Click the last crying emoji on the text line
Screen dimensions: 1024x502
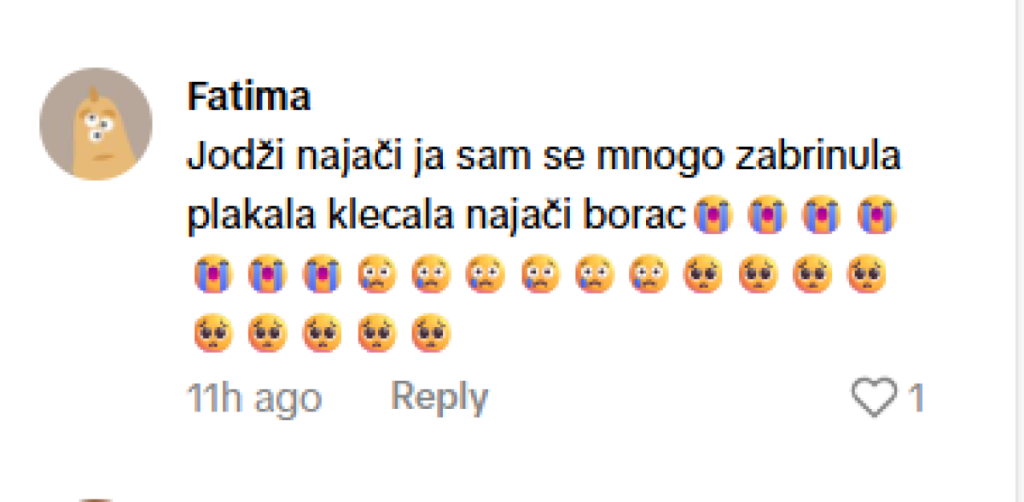877,217
